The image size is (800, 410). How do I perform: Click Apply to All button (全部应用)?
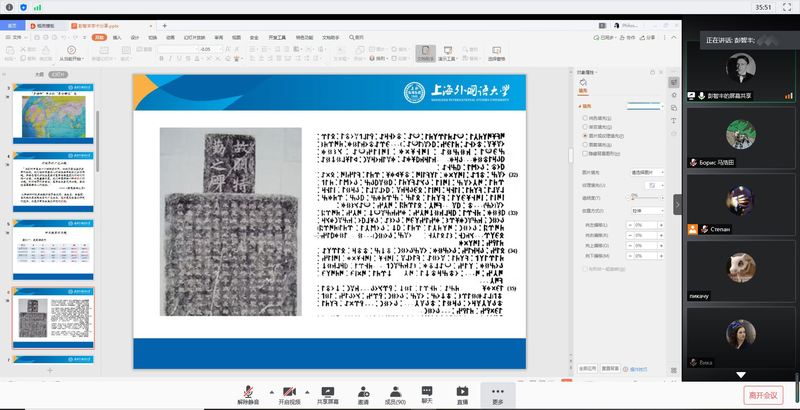coord(588,368)
